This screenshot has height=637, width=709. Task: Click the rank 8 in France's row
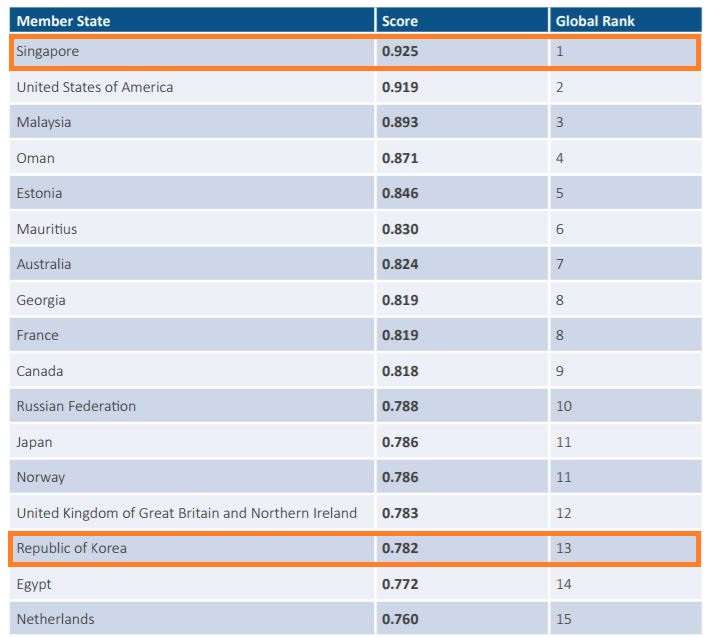pos(560,335)
